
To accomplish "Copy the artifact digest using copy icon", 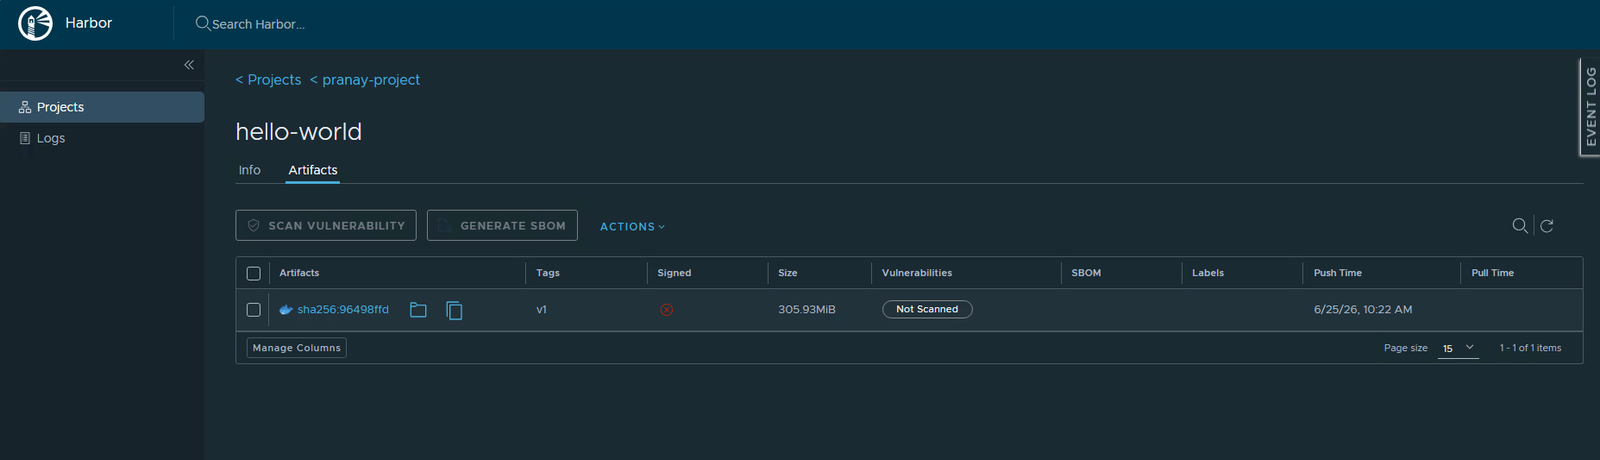I will pyautogui.click(x=454, y=310).
